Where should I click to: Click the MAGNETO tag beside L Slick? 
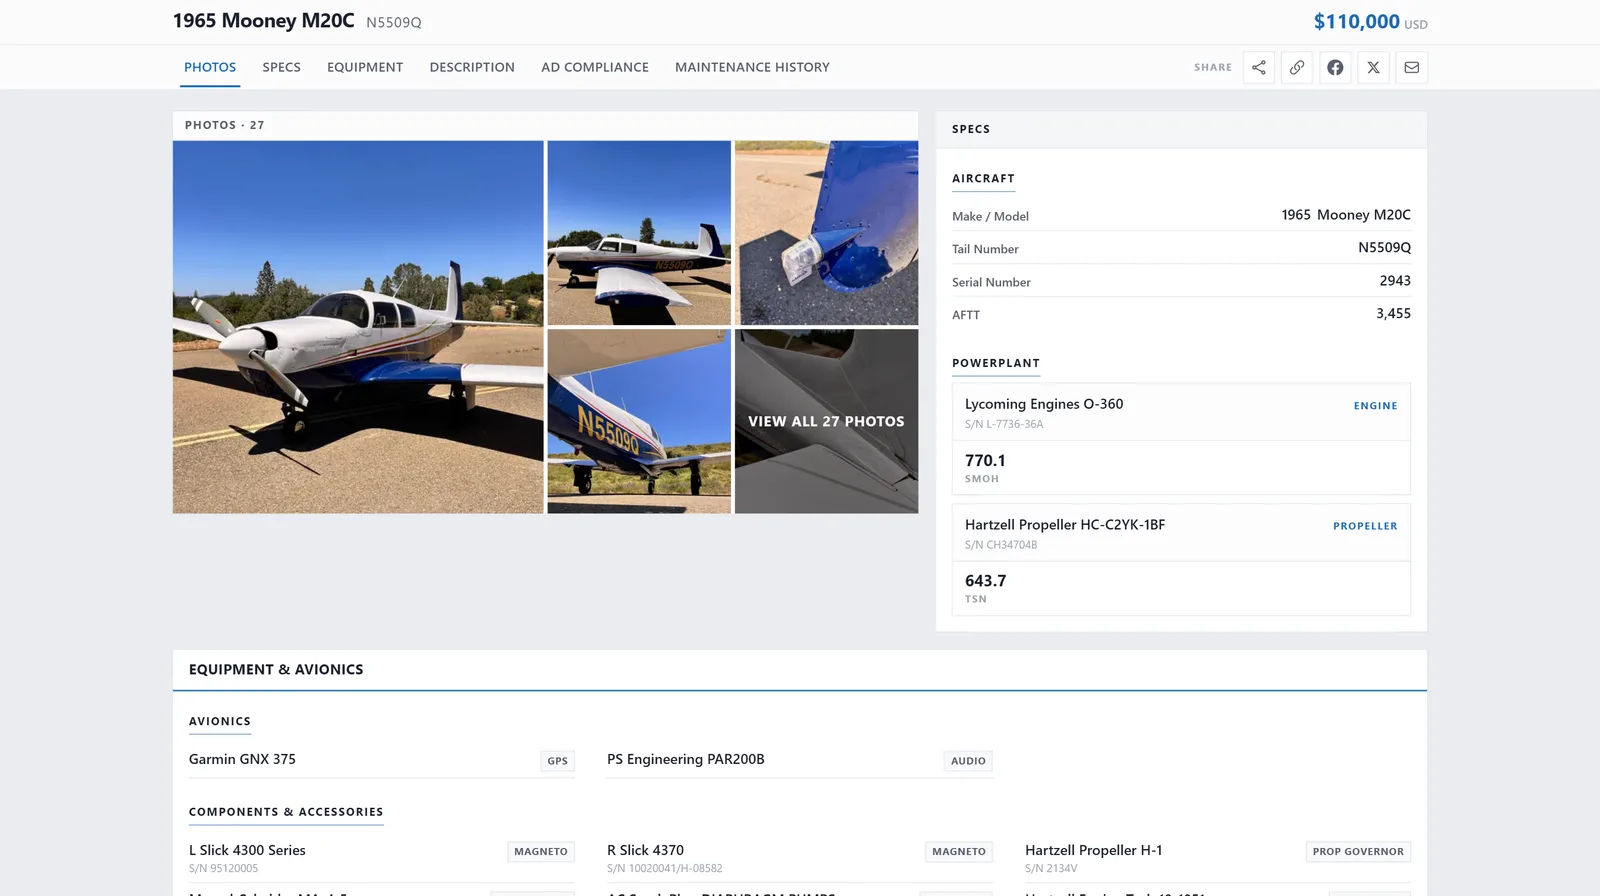click(541, 852)
